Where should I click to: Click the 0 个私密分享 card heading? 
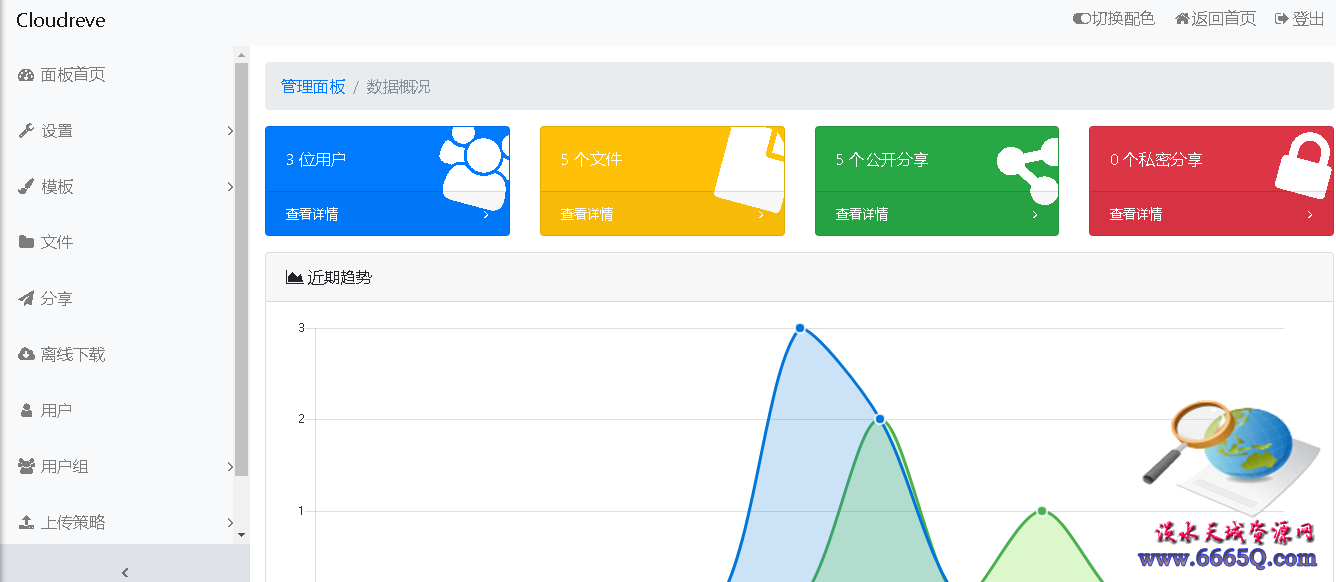[1156, 159]
